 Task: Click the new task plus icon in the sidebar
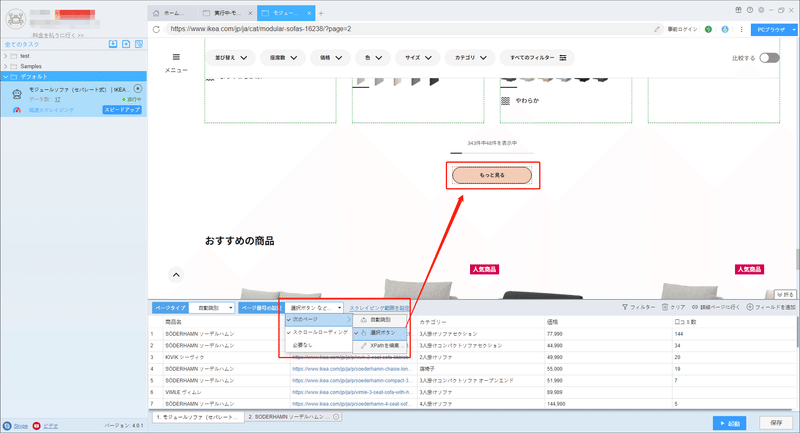126,44
